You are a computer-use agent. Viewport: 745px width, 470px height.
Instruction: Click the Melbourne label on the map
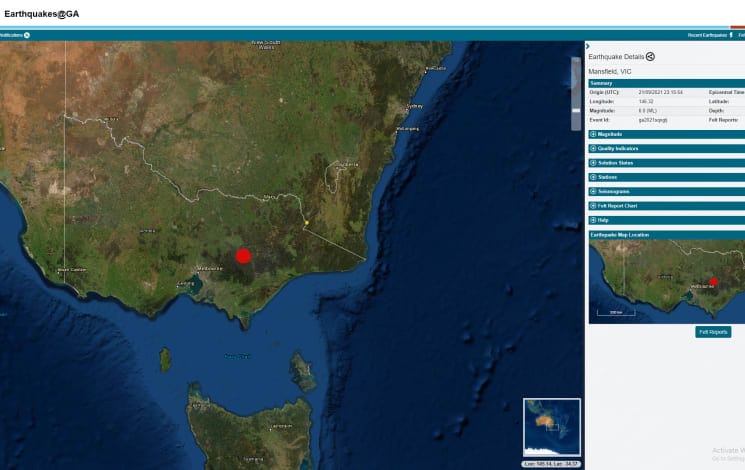(x=210, y=269)
